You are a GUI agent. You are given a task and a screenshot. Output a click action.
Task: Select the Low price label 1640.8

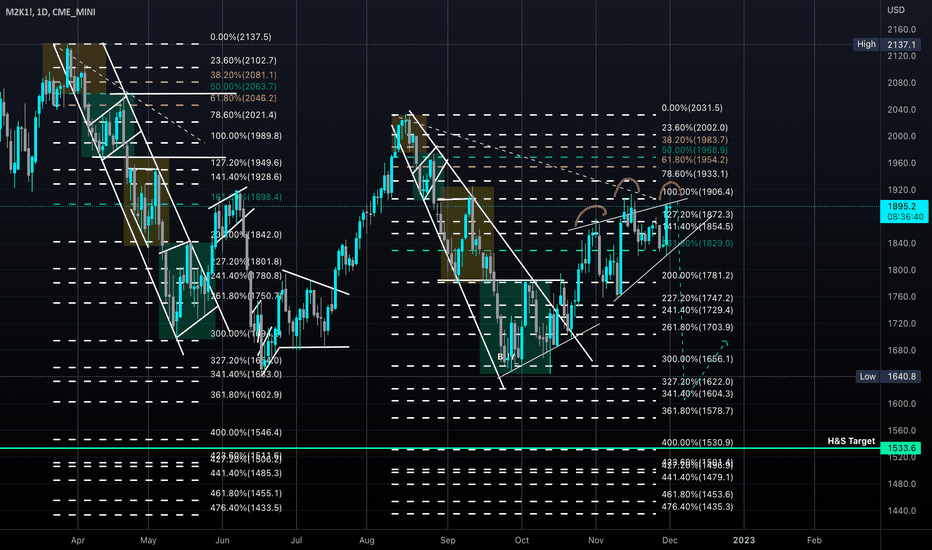tap(902, 376)
